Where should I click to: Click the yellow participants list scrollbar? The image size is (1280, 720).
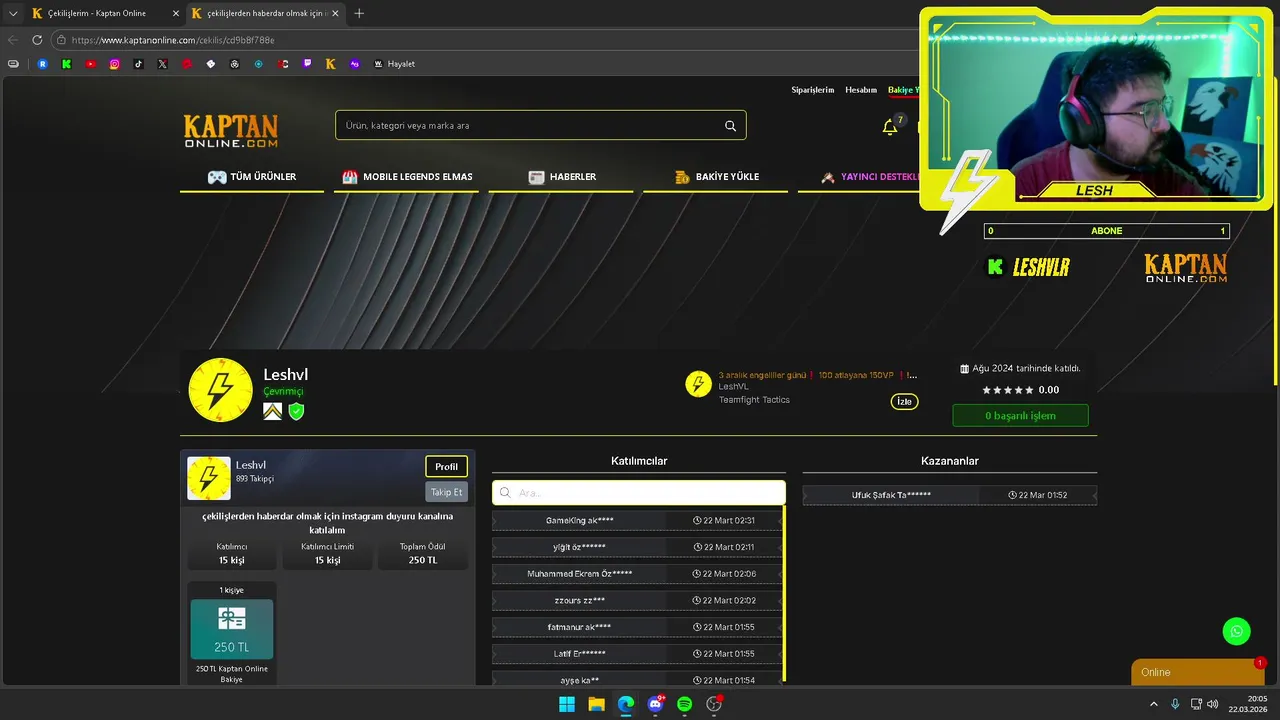785,592
